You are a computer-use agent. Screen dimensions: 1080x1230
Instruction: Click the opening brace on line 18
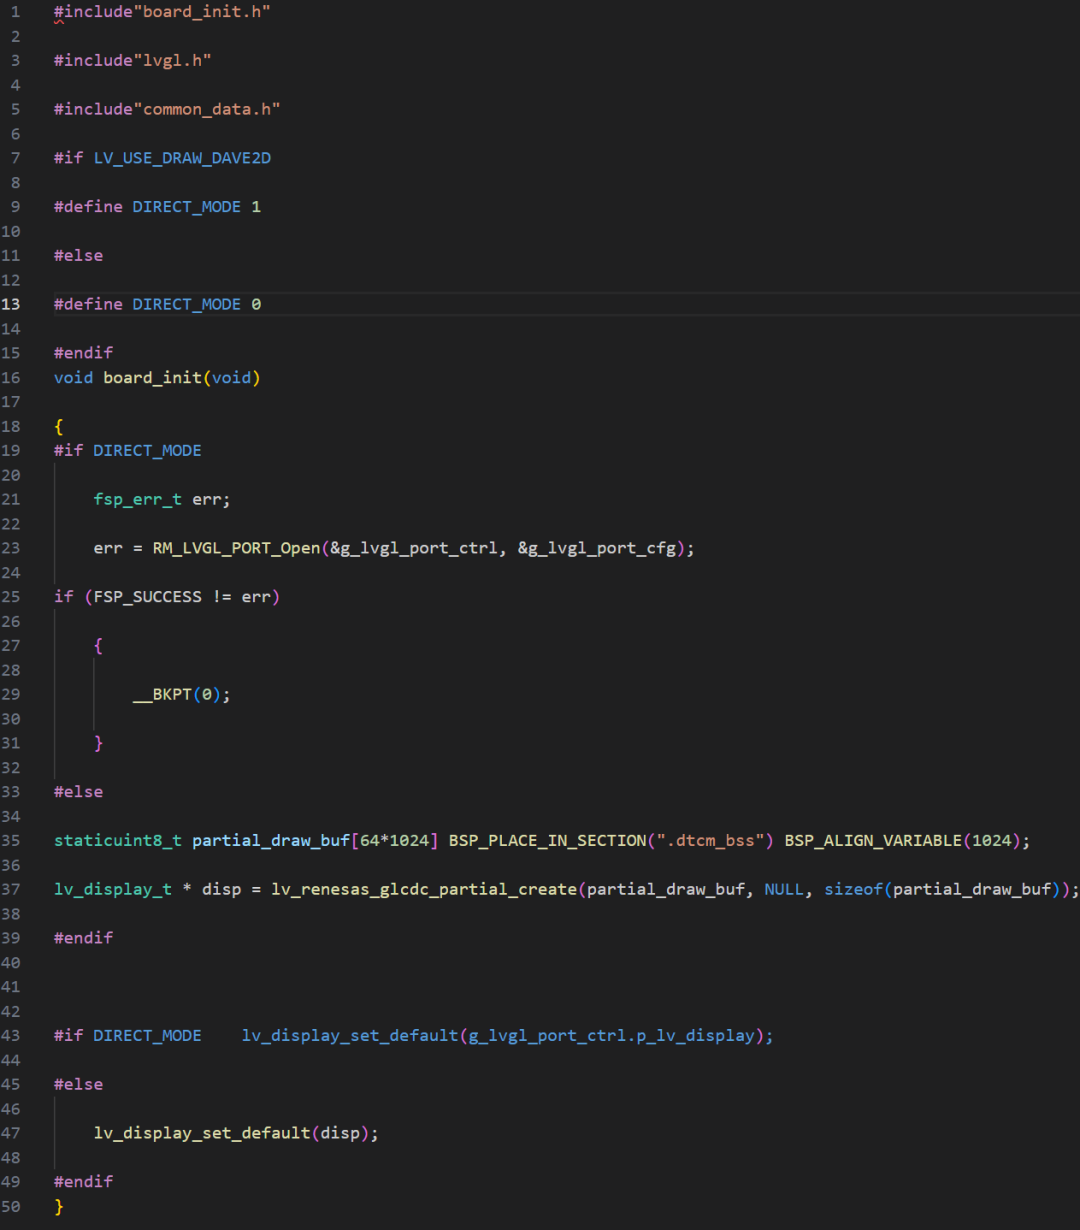(59, 426)
